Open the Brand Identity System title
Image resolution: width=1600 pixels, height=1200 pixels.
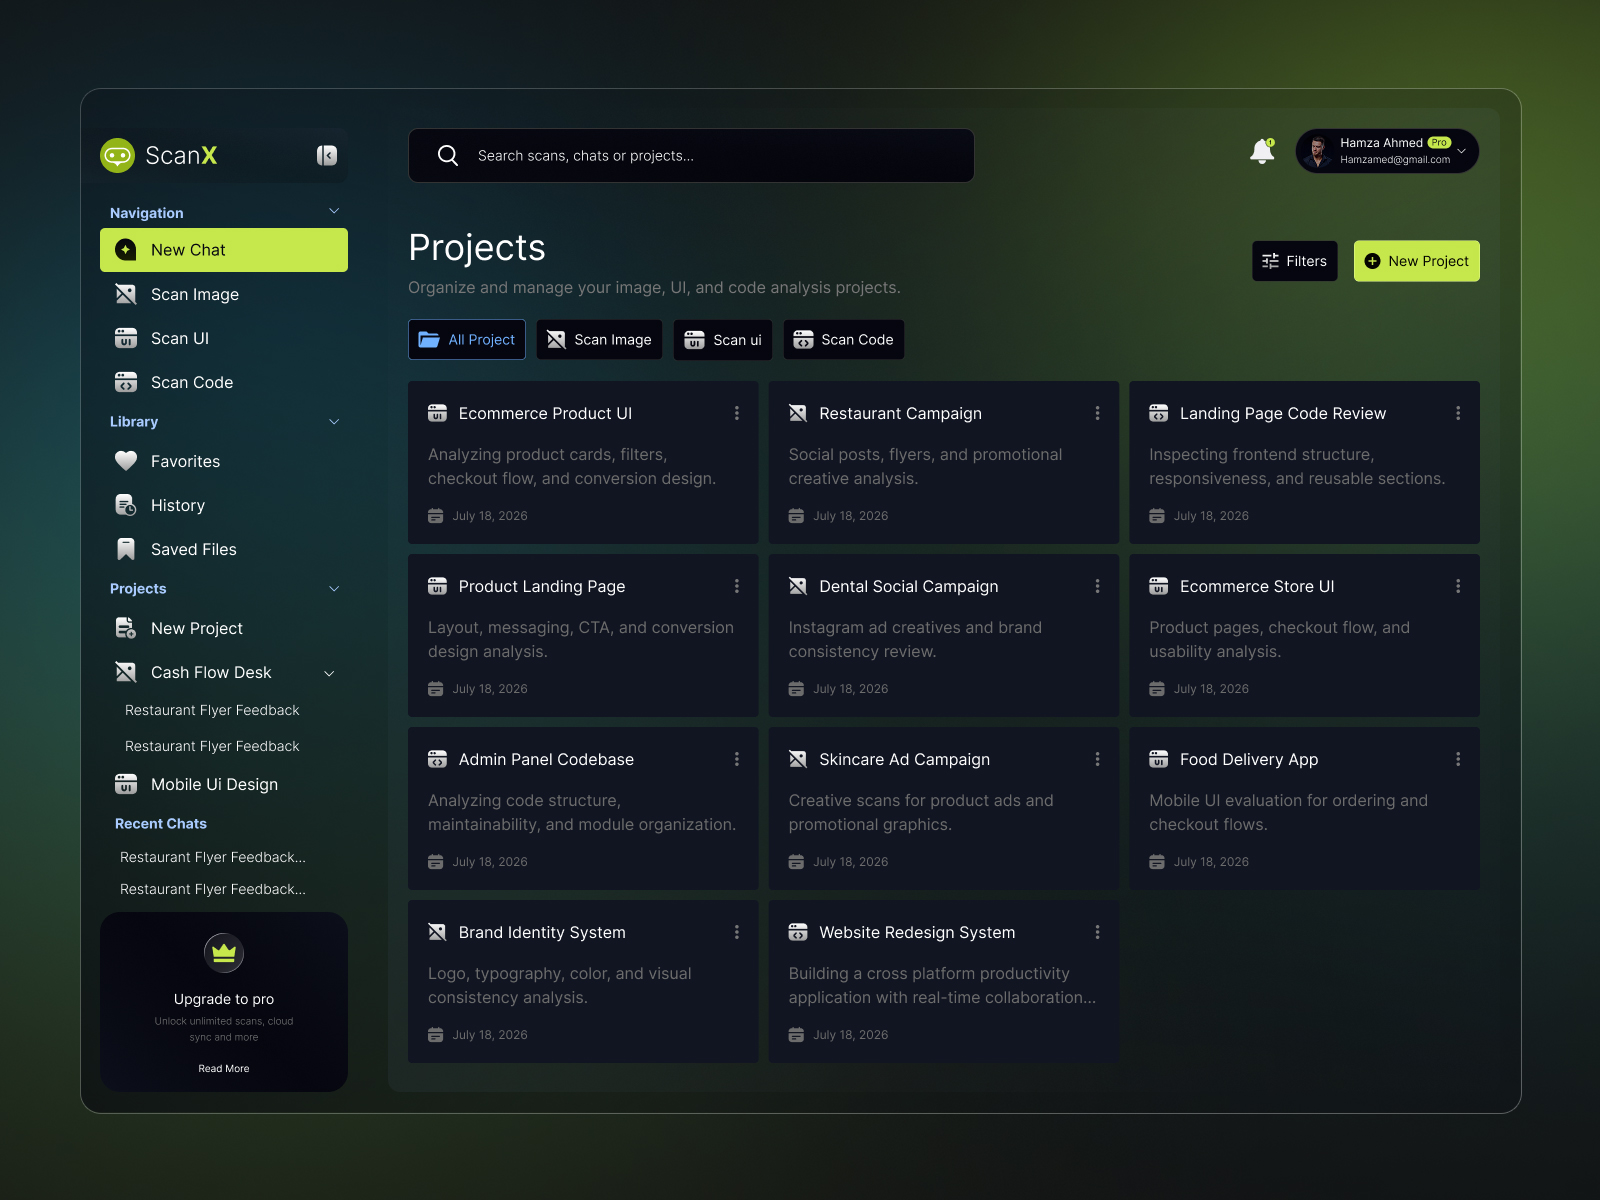tap(542, 932)
